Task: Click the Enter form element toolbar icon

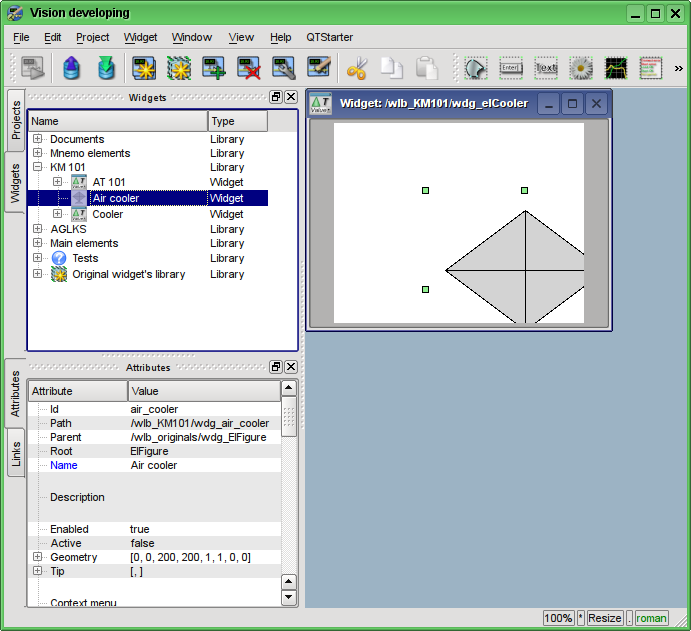Action: coord(511,68)
